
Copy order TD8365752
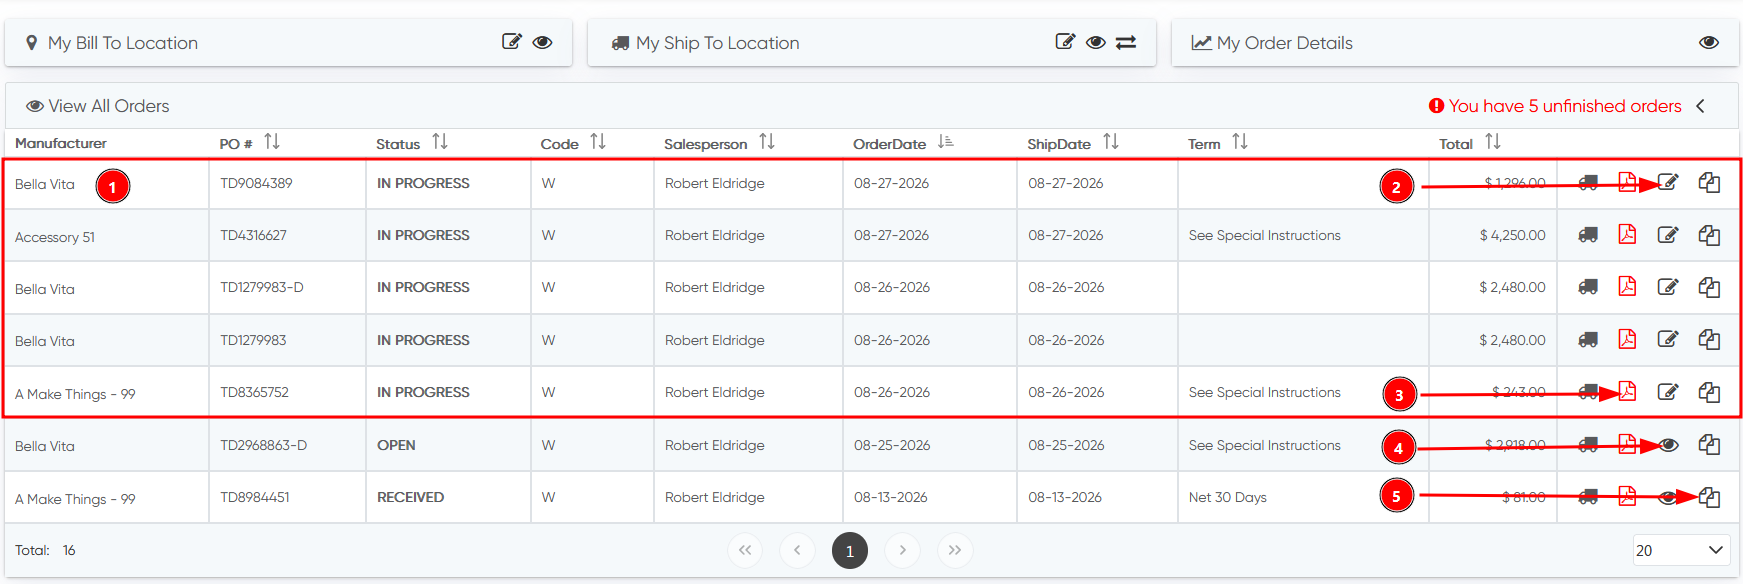[x=1709, y=392]
